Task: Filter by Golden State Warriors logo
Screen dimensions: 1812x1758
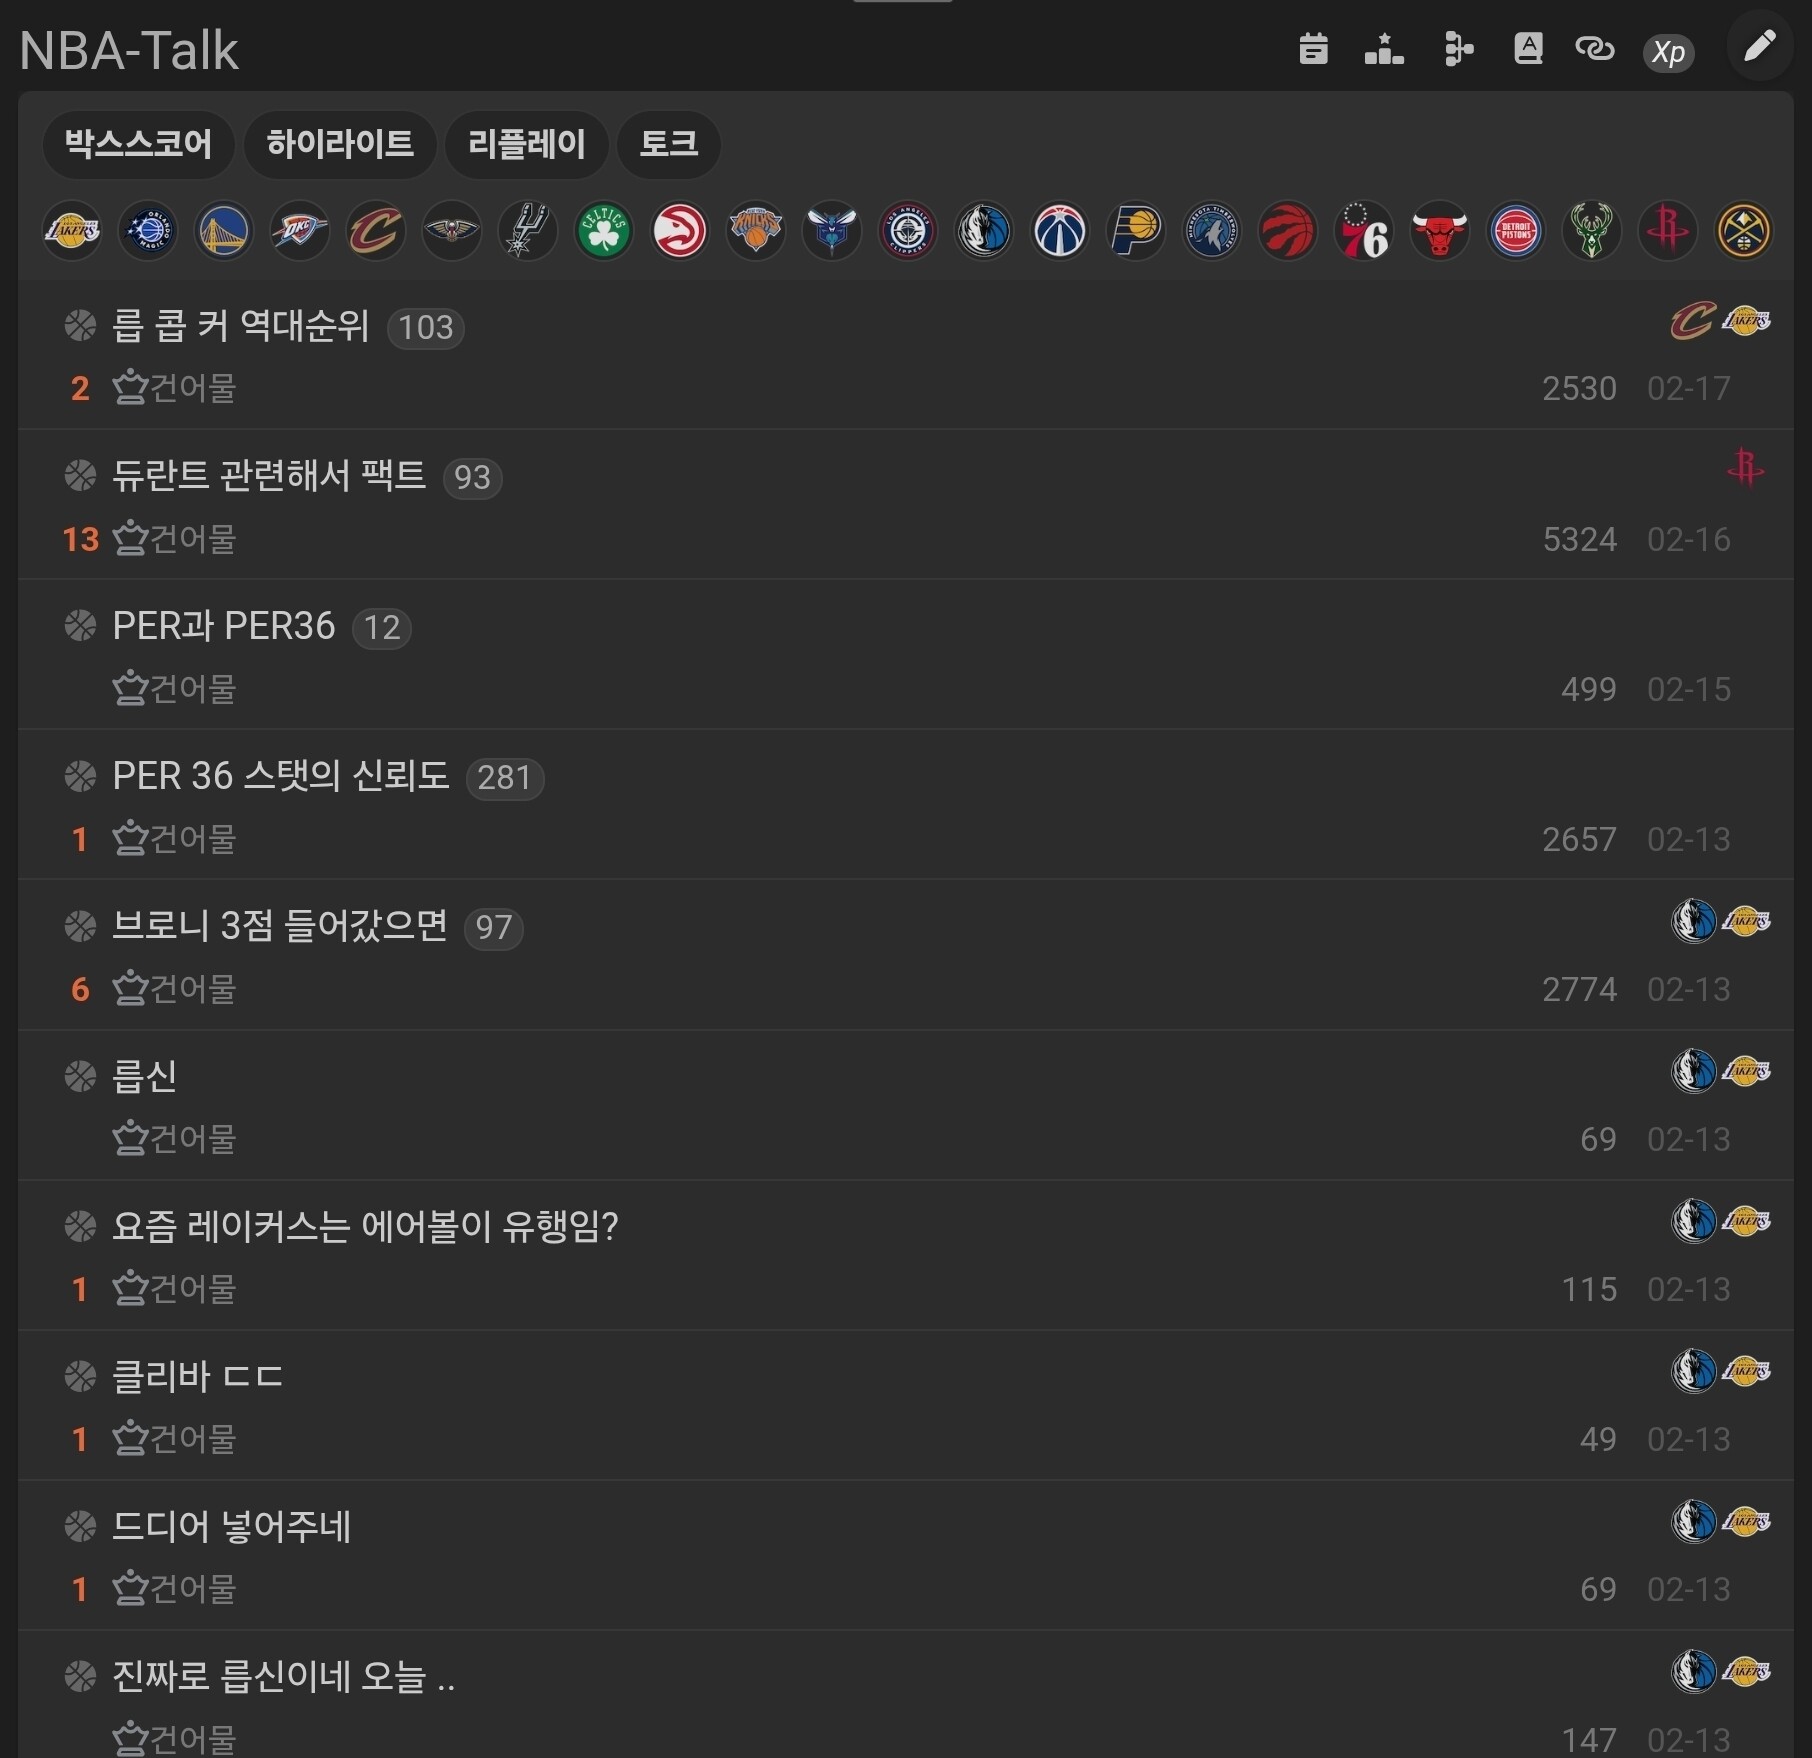Action: [x=224, y=231]
